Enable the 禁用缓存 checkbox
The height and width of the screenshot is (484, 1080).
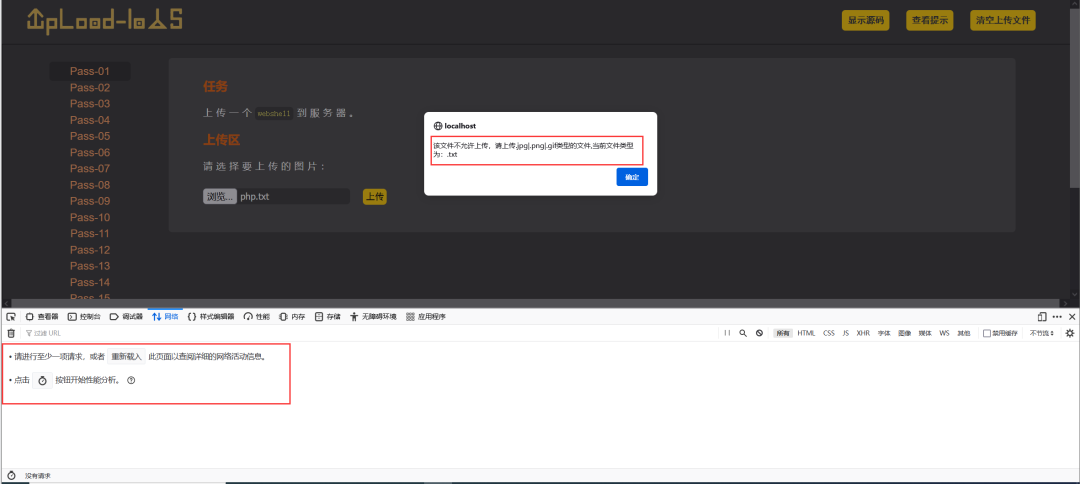[987, 333]
